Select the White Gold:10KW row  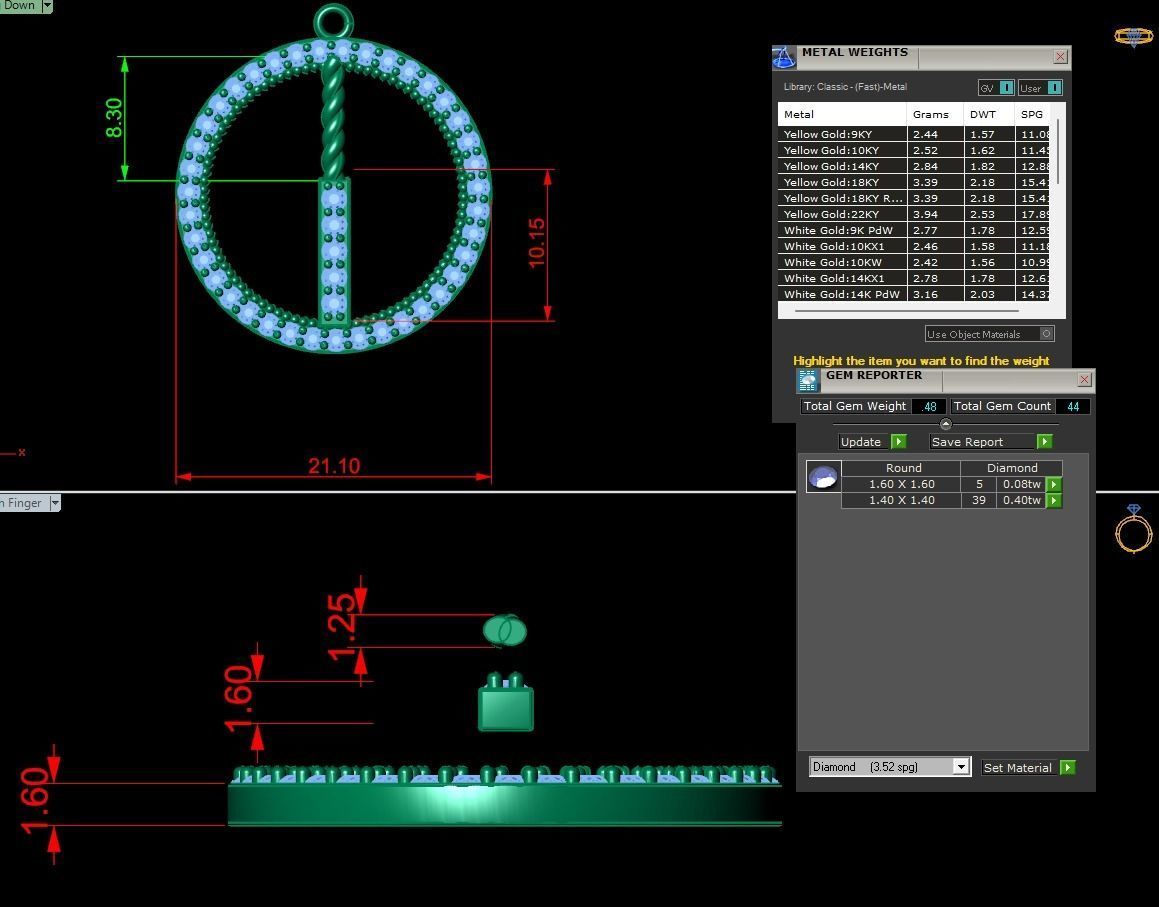coord(914,262)
